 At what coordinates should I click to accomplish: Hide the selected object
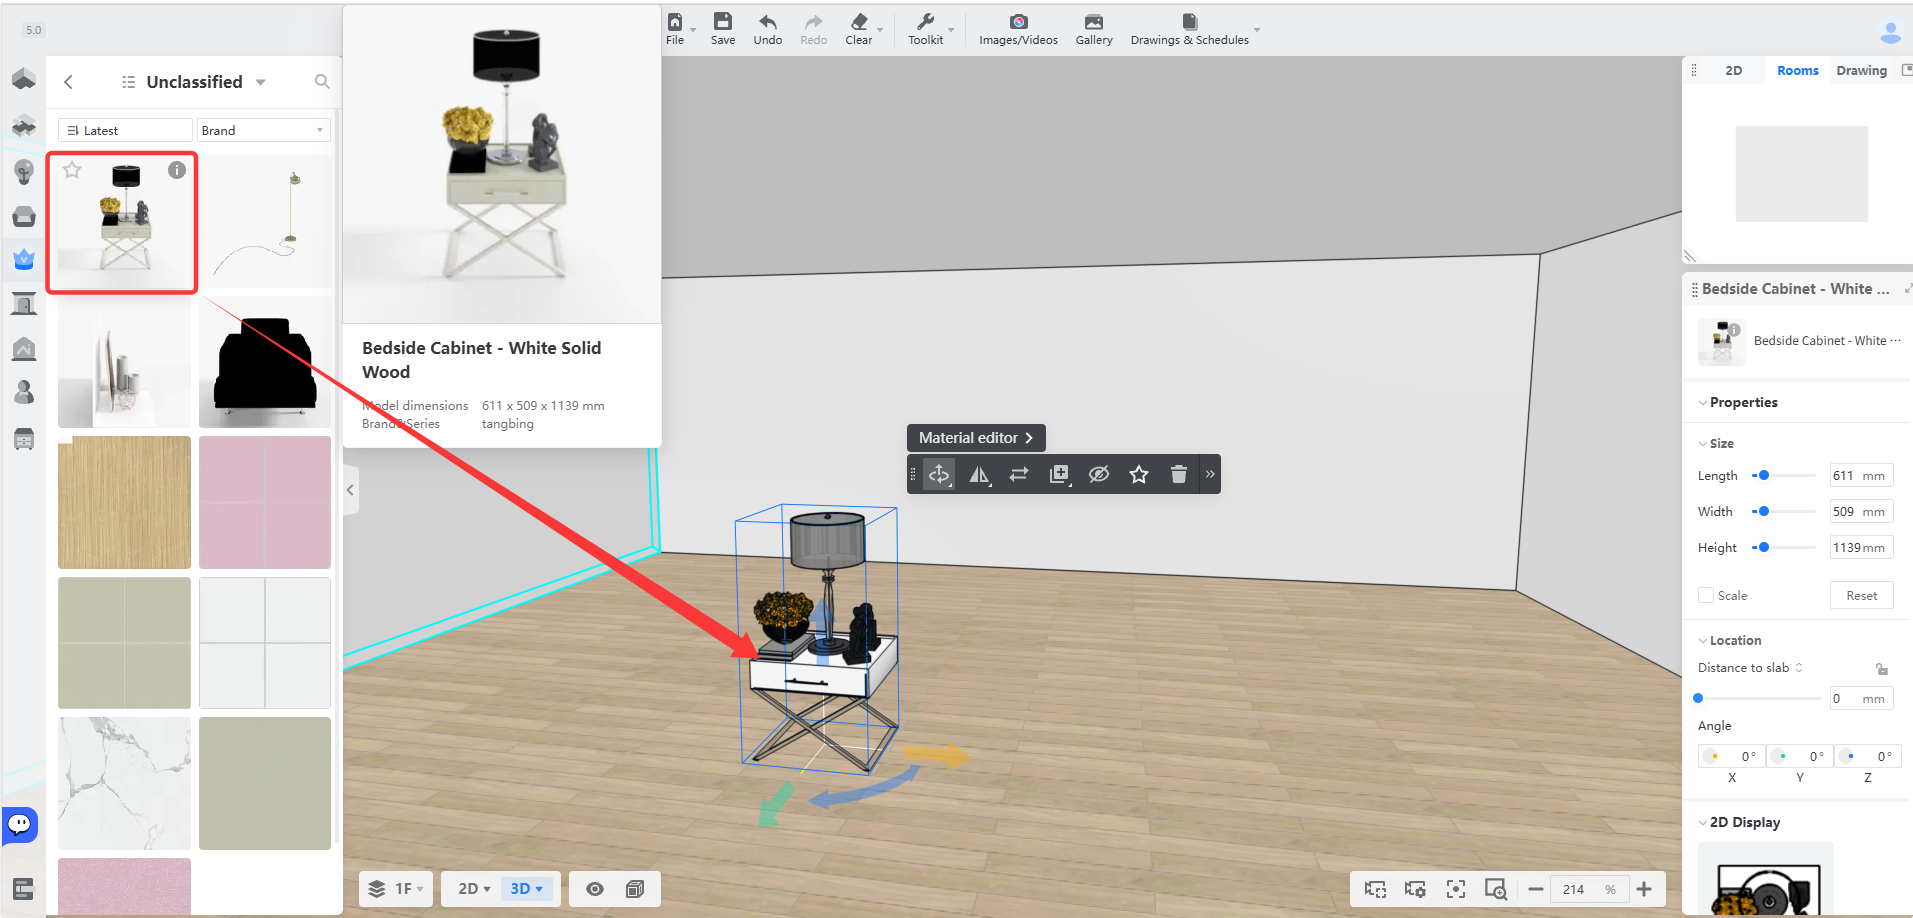(x=1099, y=474)
